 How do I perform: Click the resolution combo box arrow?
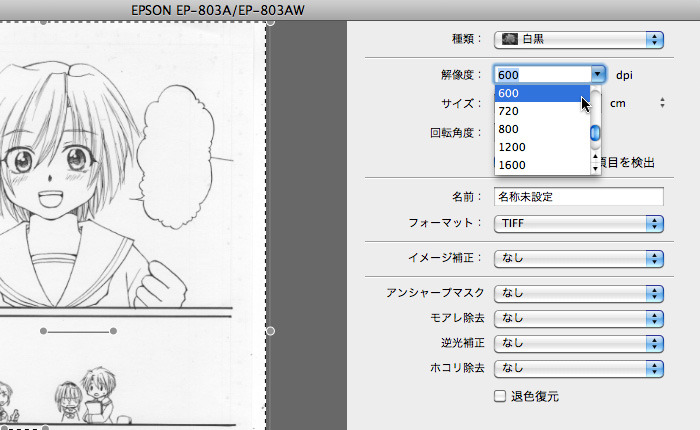[598, 74]
